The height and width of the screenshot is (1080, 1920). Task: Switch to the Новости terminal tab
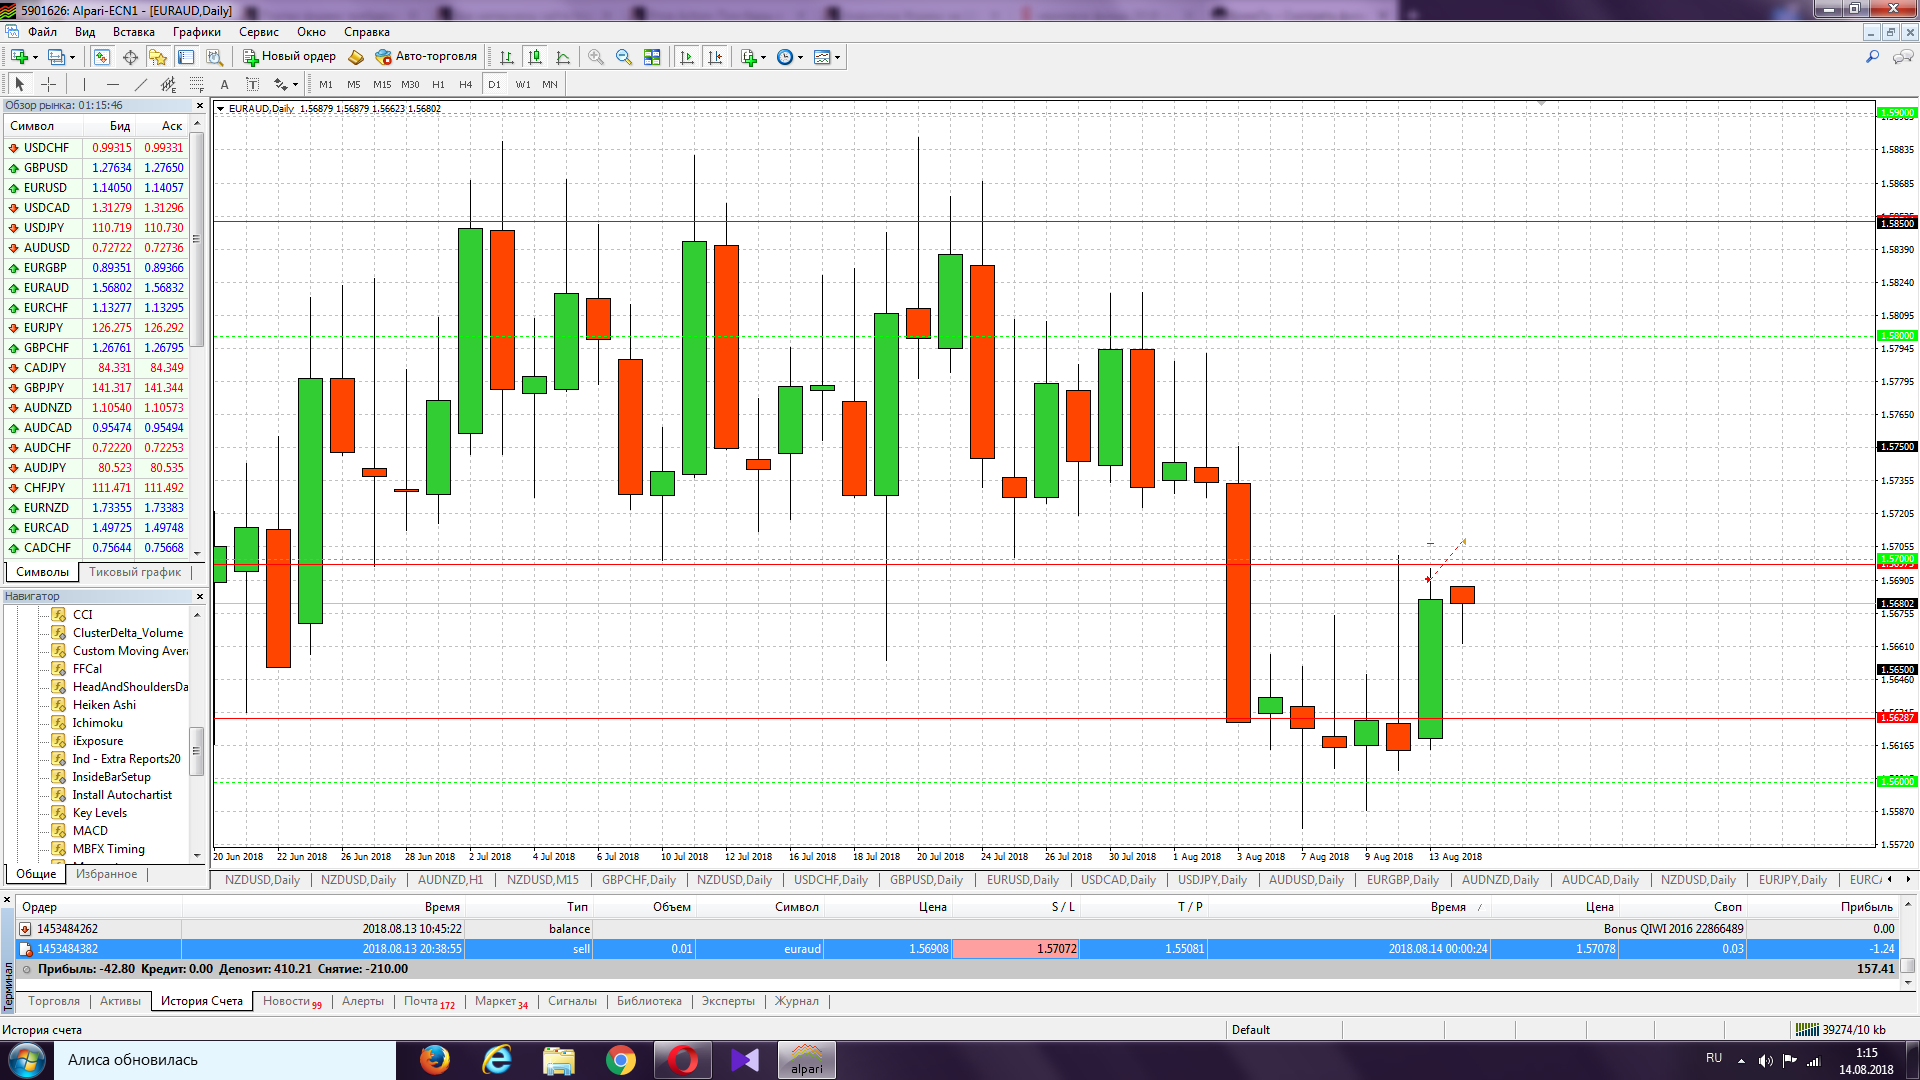coord(292,1001)
